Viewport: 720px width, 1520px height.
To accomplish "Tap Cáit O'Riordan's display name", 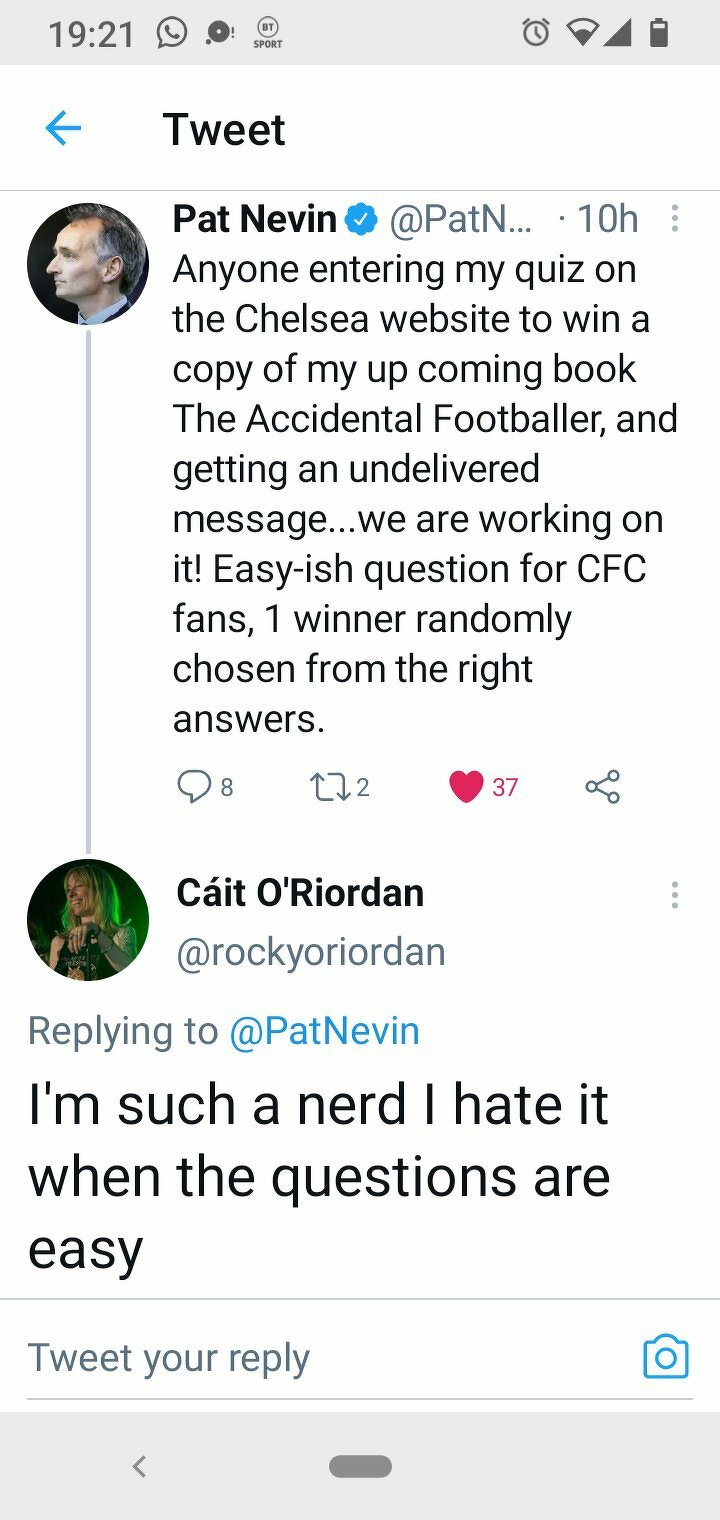I will 300,893.
